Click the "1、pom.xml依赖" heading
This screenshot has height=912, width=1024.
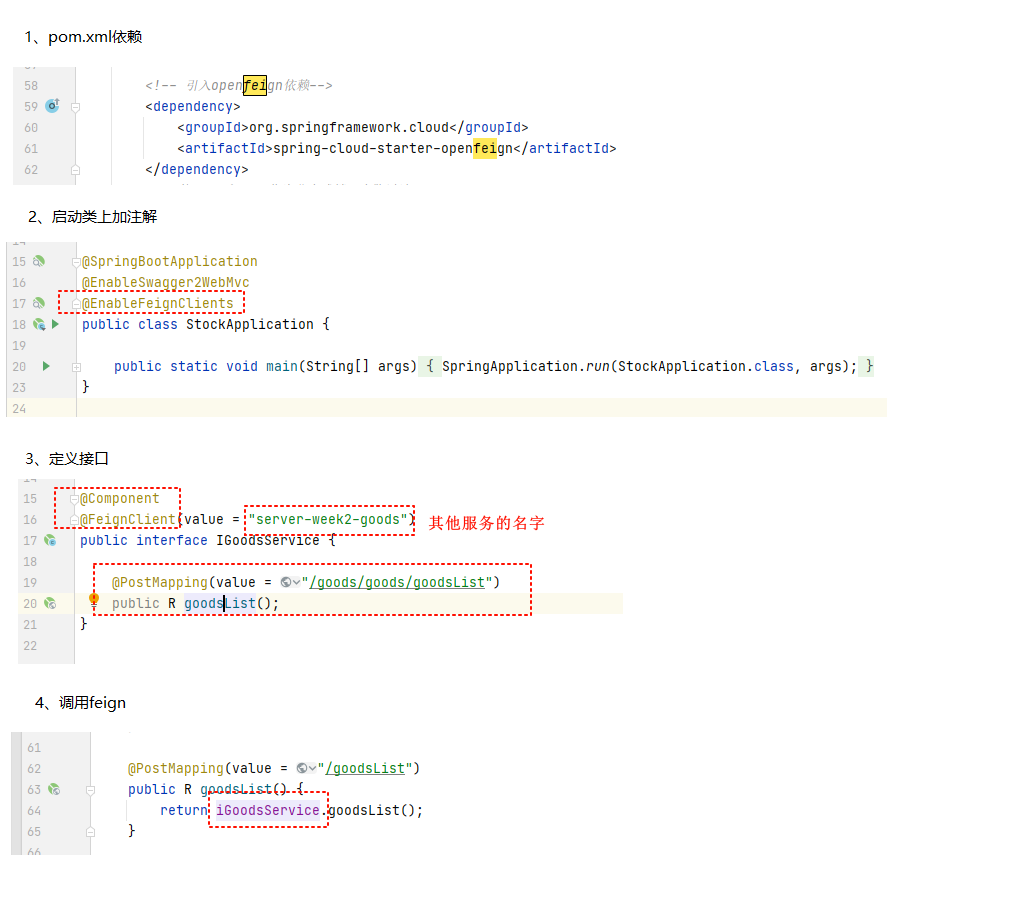(x=84, y=37)
